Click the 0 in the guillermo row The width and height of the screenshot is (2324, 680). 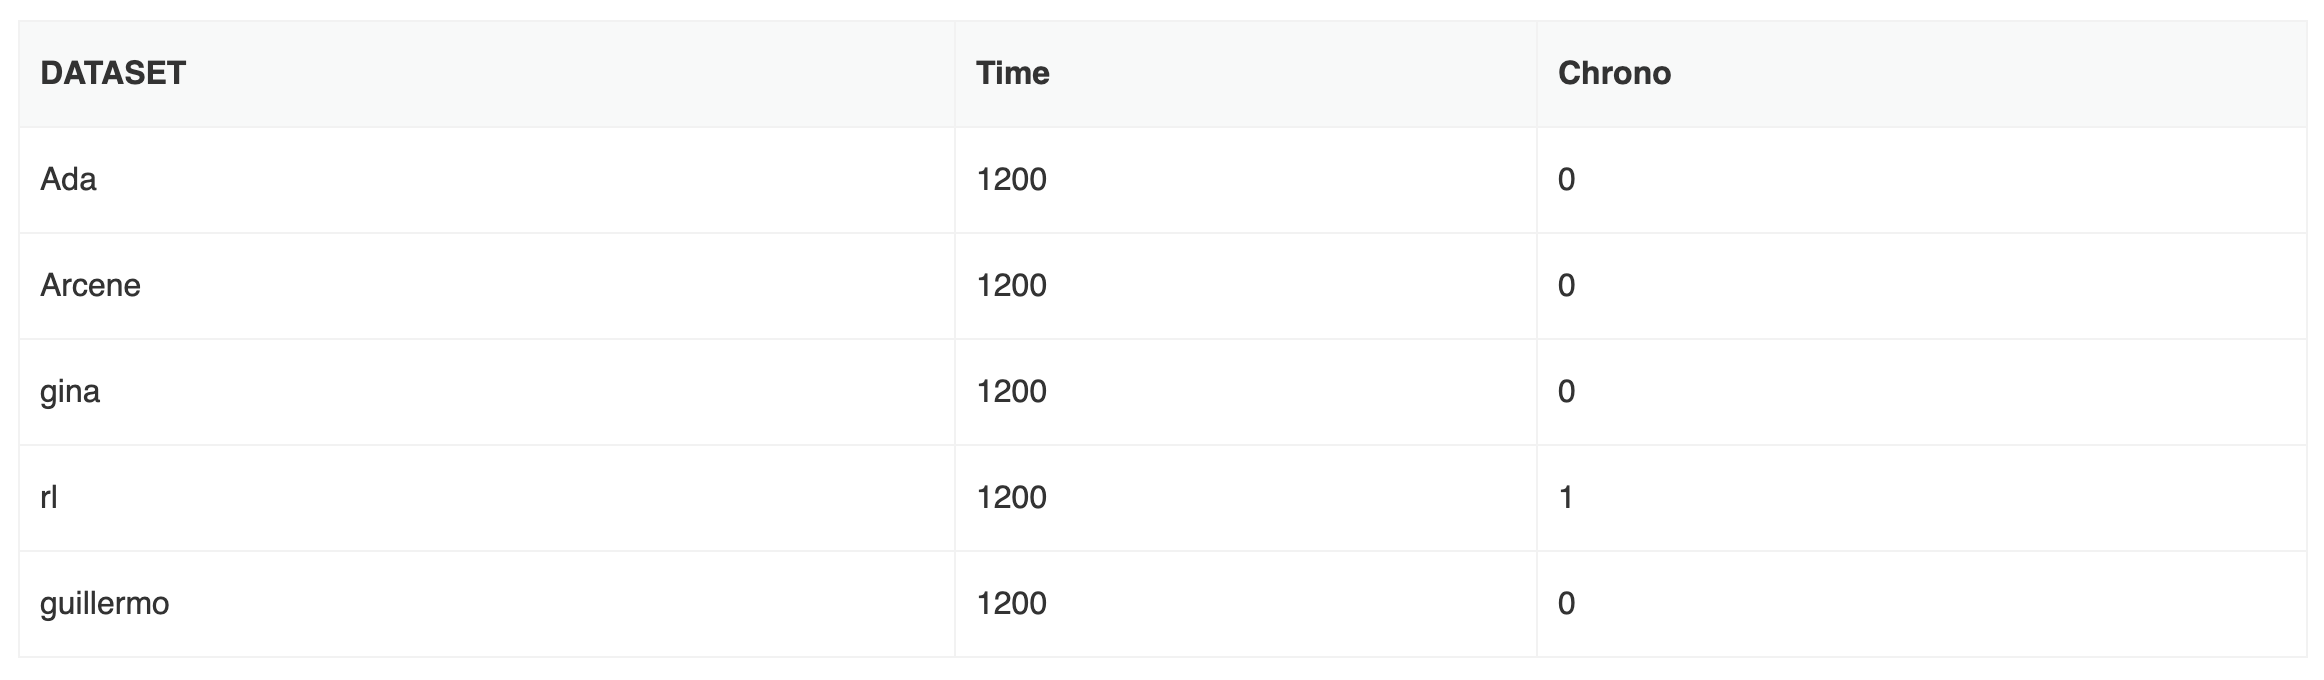tap(1566, 603)
